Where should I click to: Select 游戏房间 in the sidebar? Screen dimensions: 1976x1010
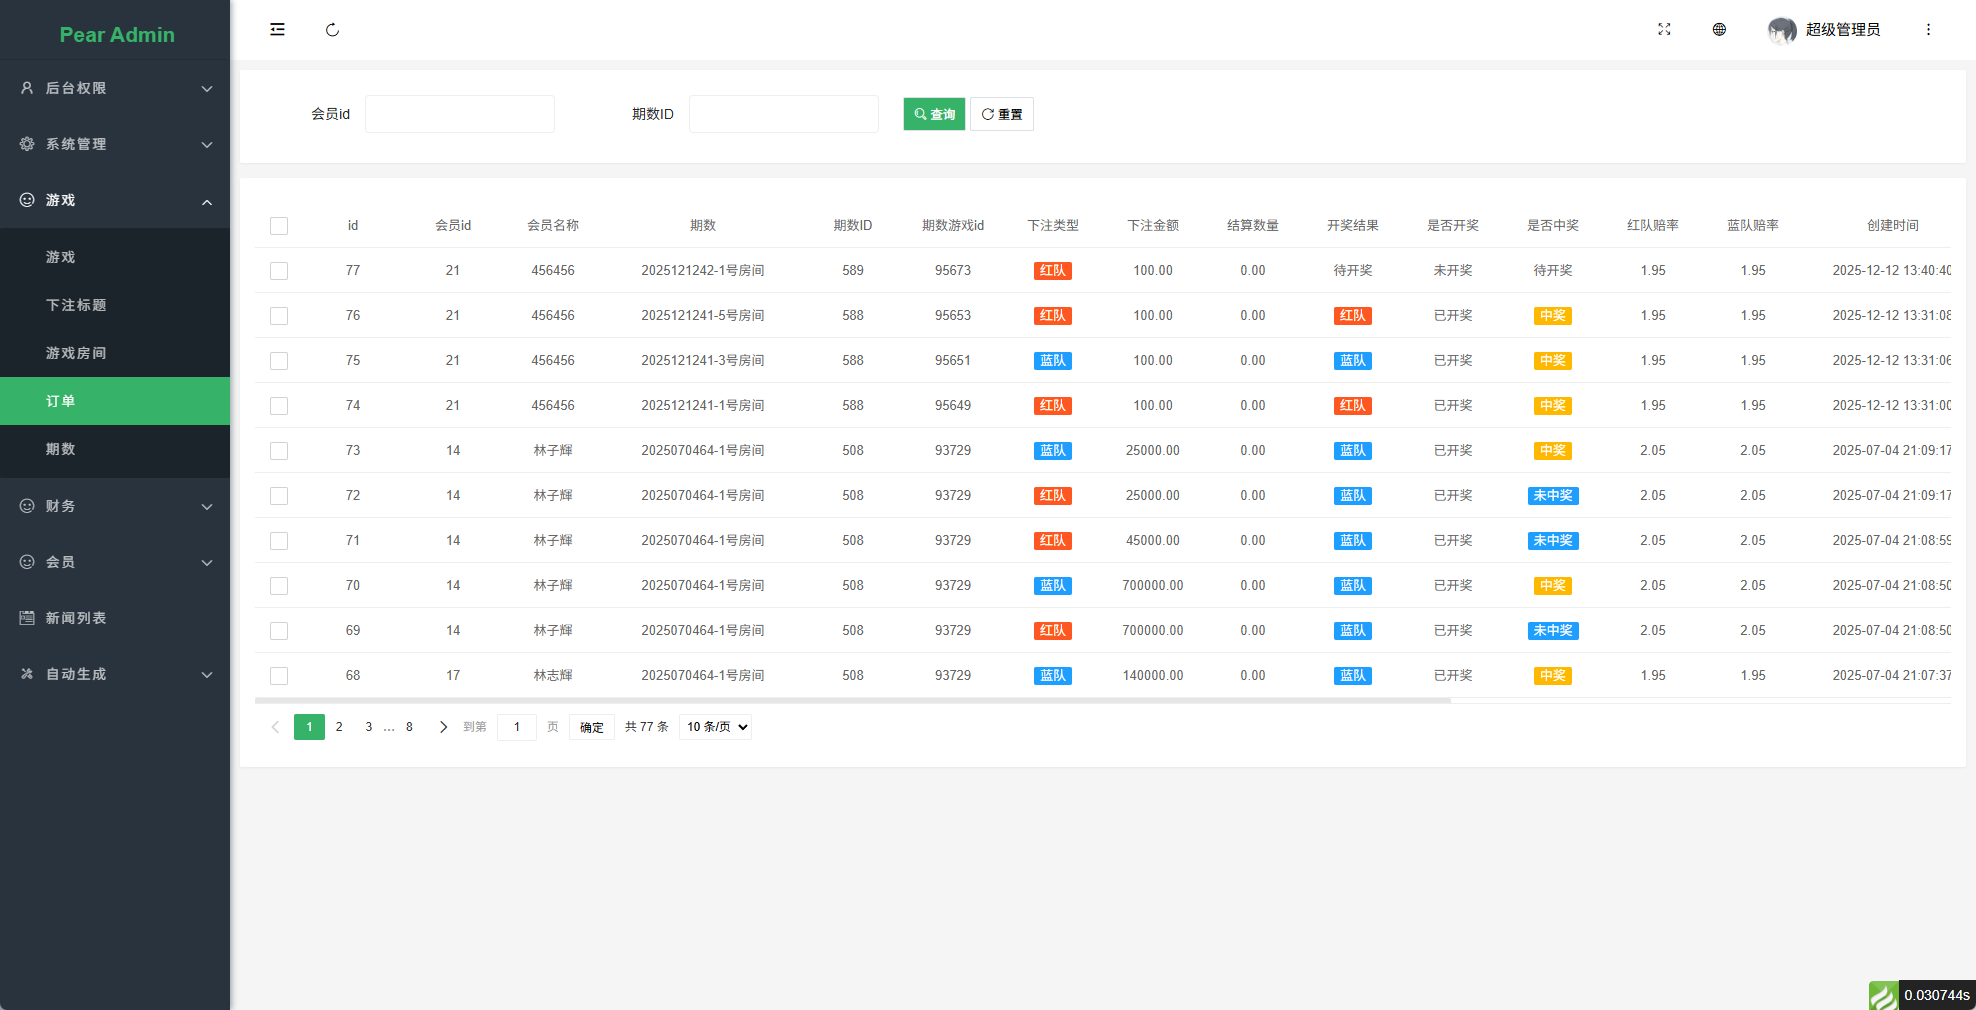tap(76, 353)
